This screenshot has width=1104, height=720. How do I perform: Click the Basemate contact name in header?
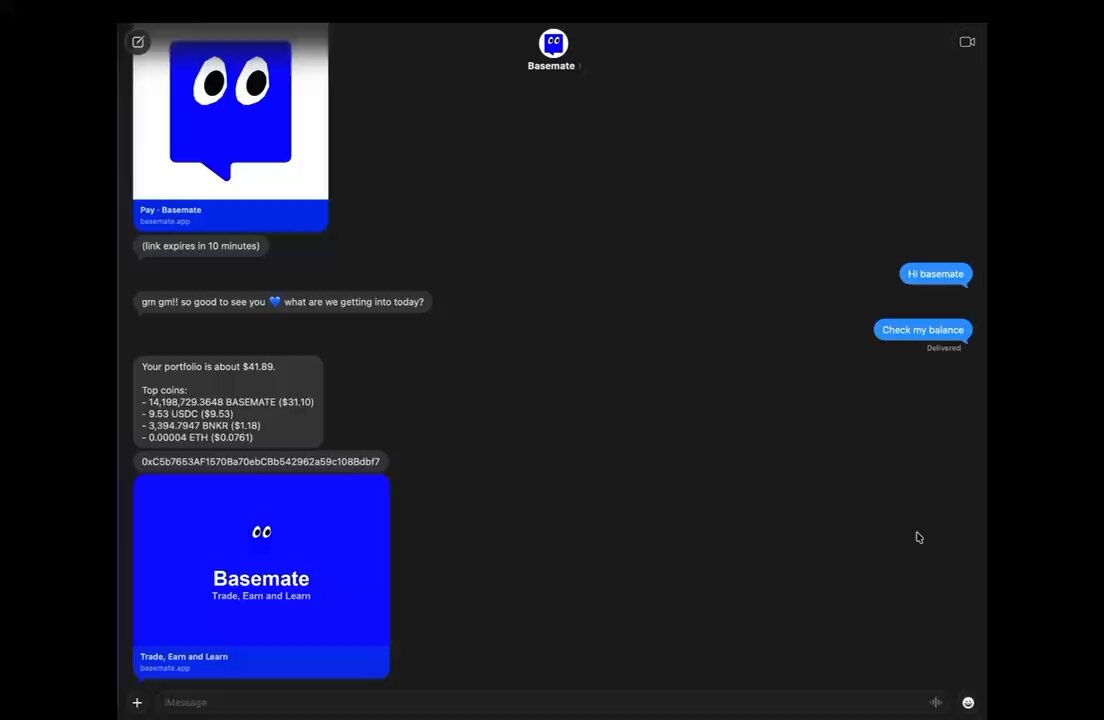551,66
